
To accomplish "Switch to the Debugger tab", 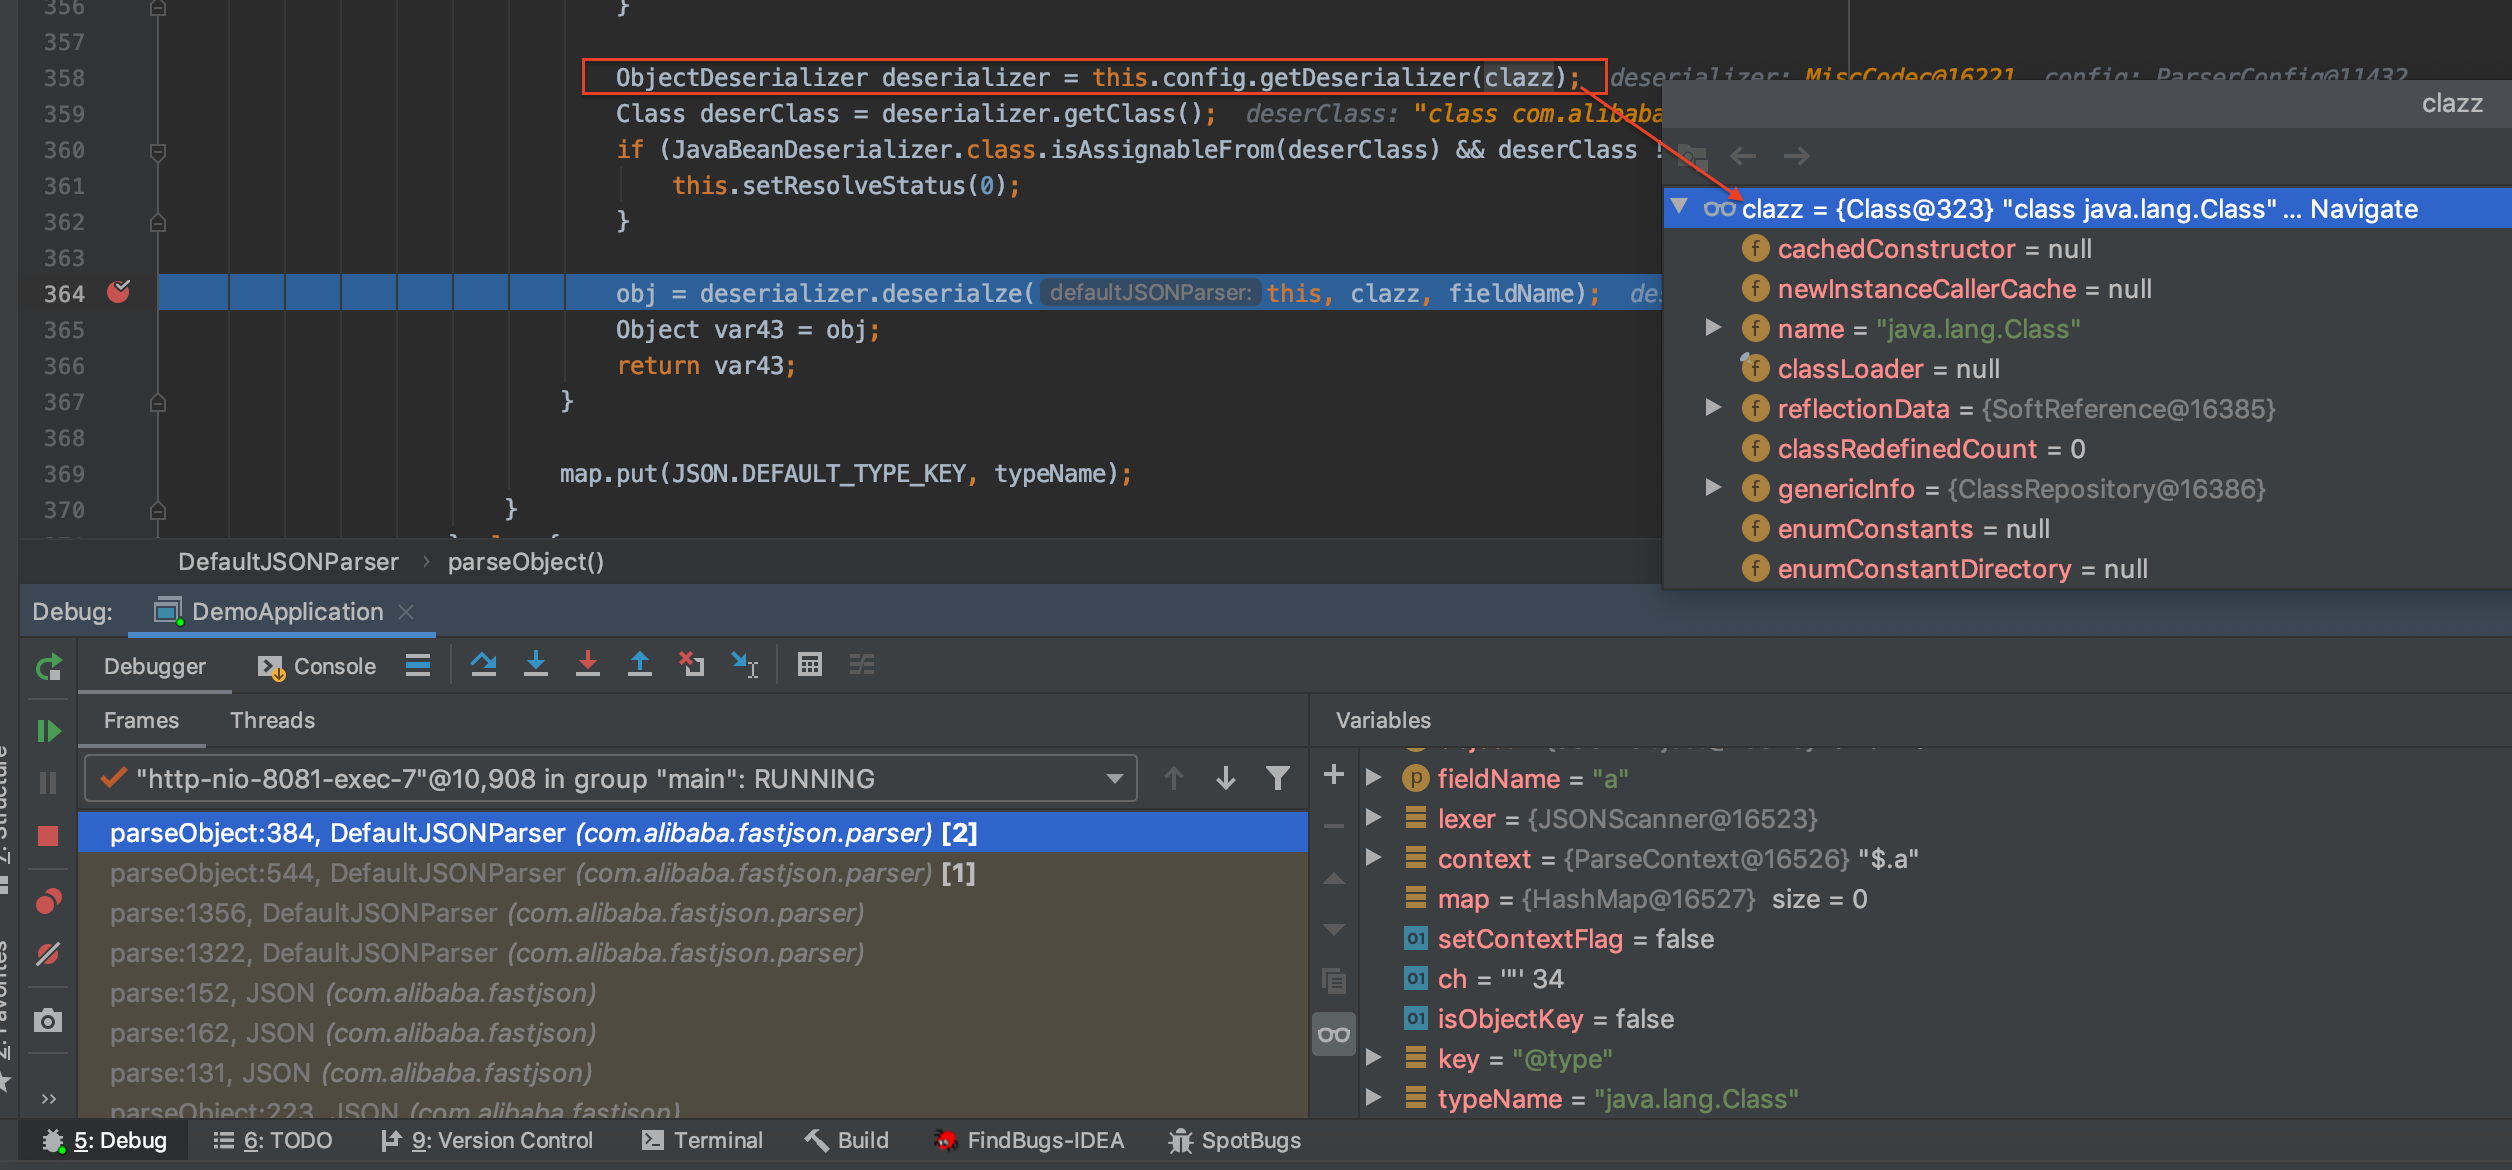I will (155, 666).
